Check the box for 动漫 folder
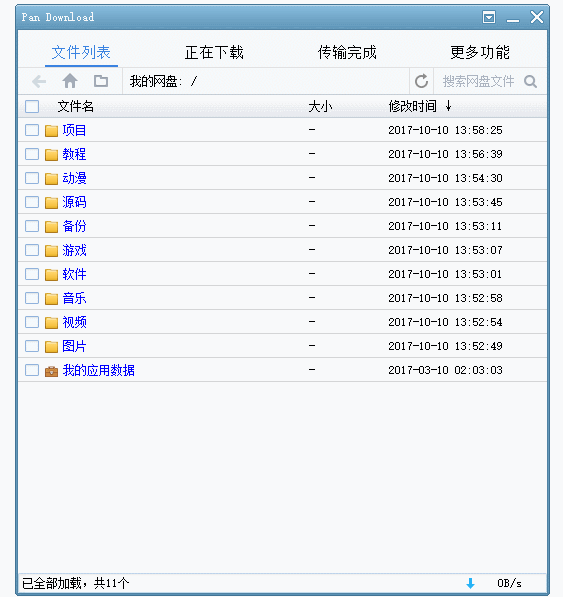Screen dimensions: 563x597 coord(32,178)
